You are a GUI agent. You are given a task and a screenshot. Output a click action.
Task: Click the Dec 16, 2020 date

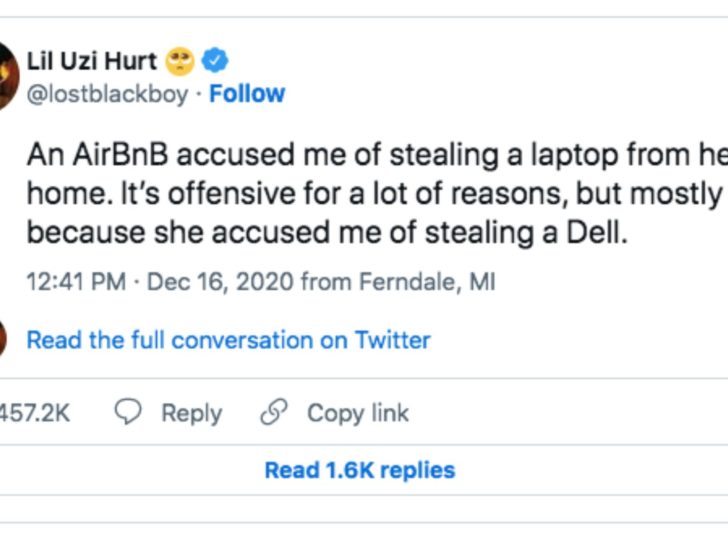coord(221,282)
